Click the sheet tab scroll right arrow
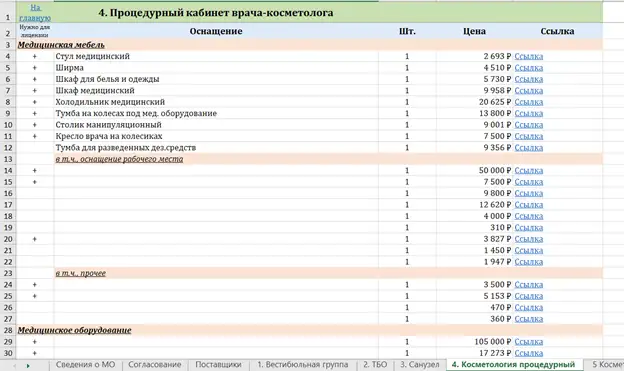The image size is (624, 371). (x=28, y=365)
